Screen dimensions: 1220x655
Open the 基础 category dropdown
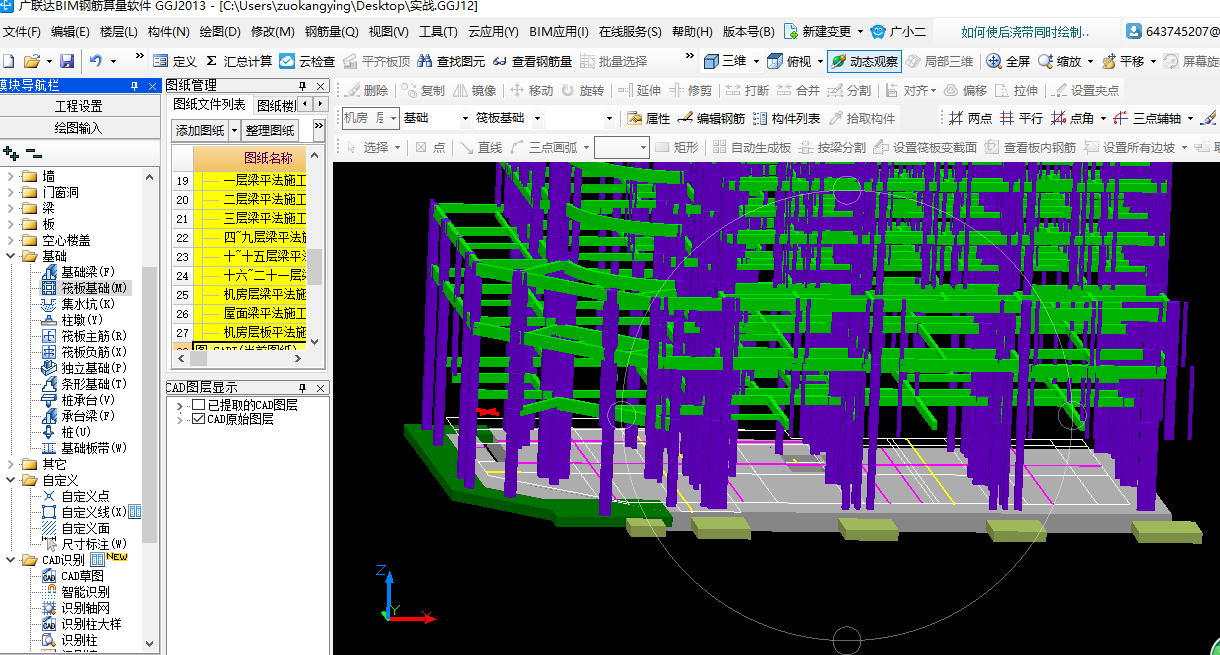click(x=465, y=118)
